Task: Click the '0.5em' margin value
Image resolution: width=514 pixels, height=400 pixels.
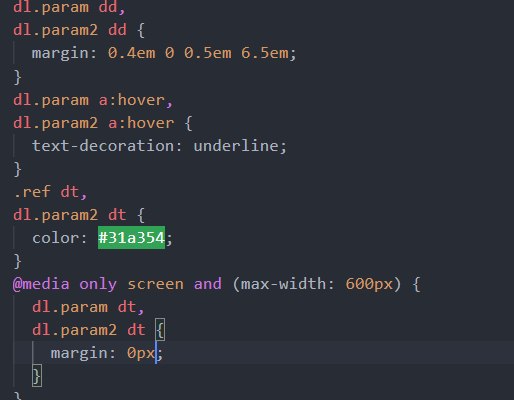Action: 208,53
